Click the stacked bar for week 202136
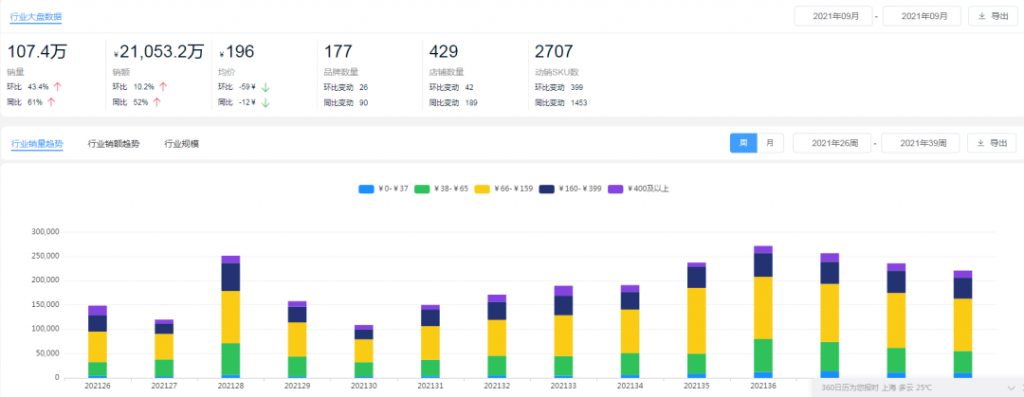This screenshot has height=397, width=1024. click(763, 312)
